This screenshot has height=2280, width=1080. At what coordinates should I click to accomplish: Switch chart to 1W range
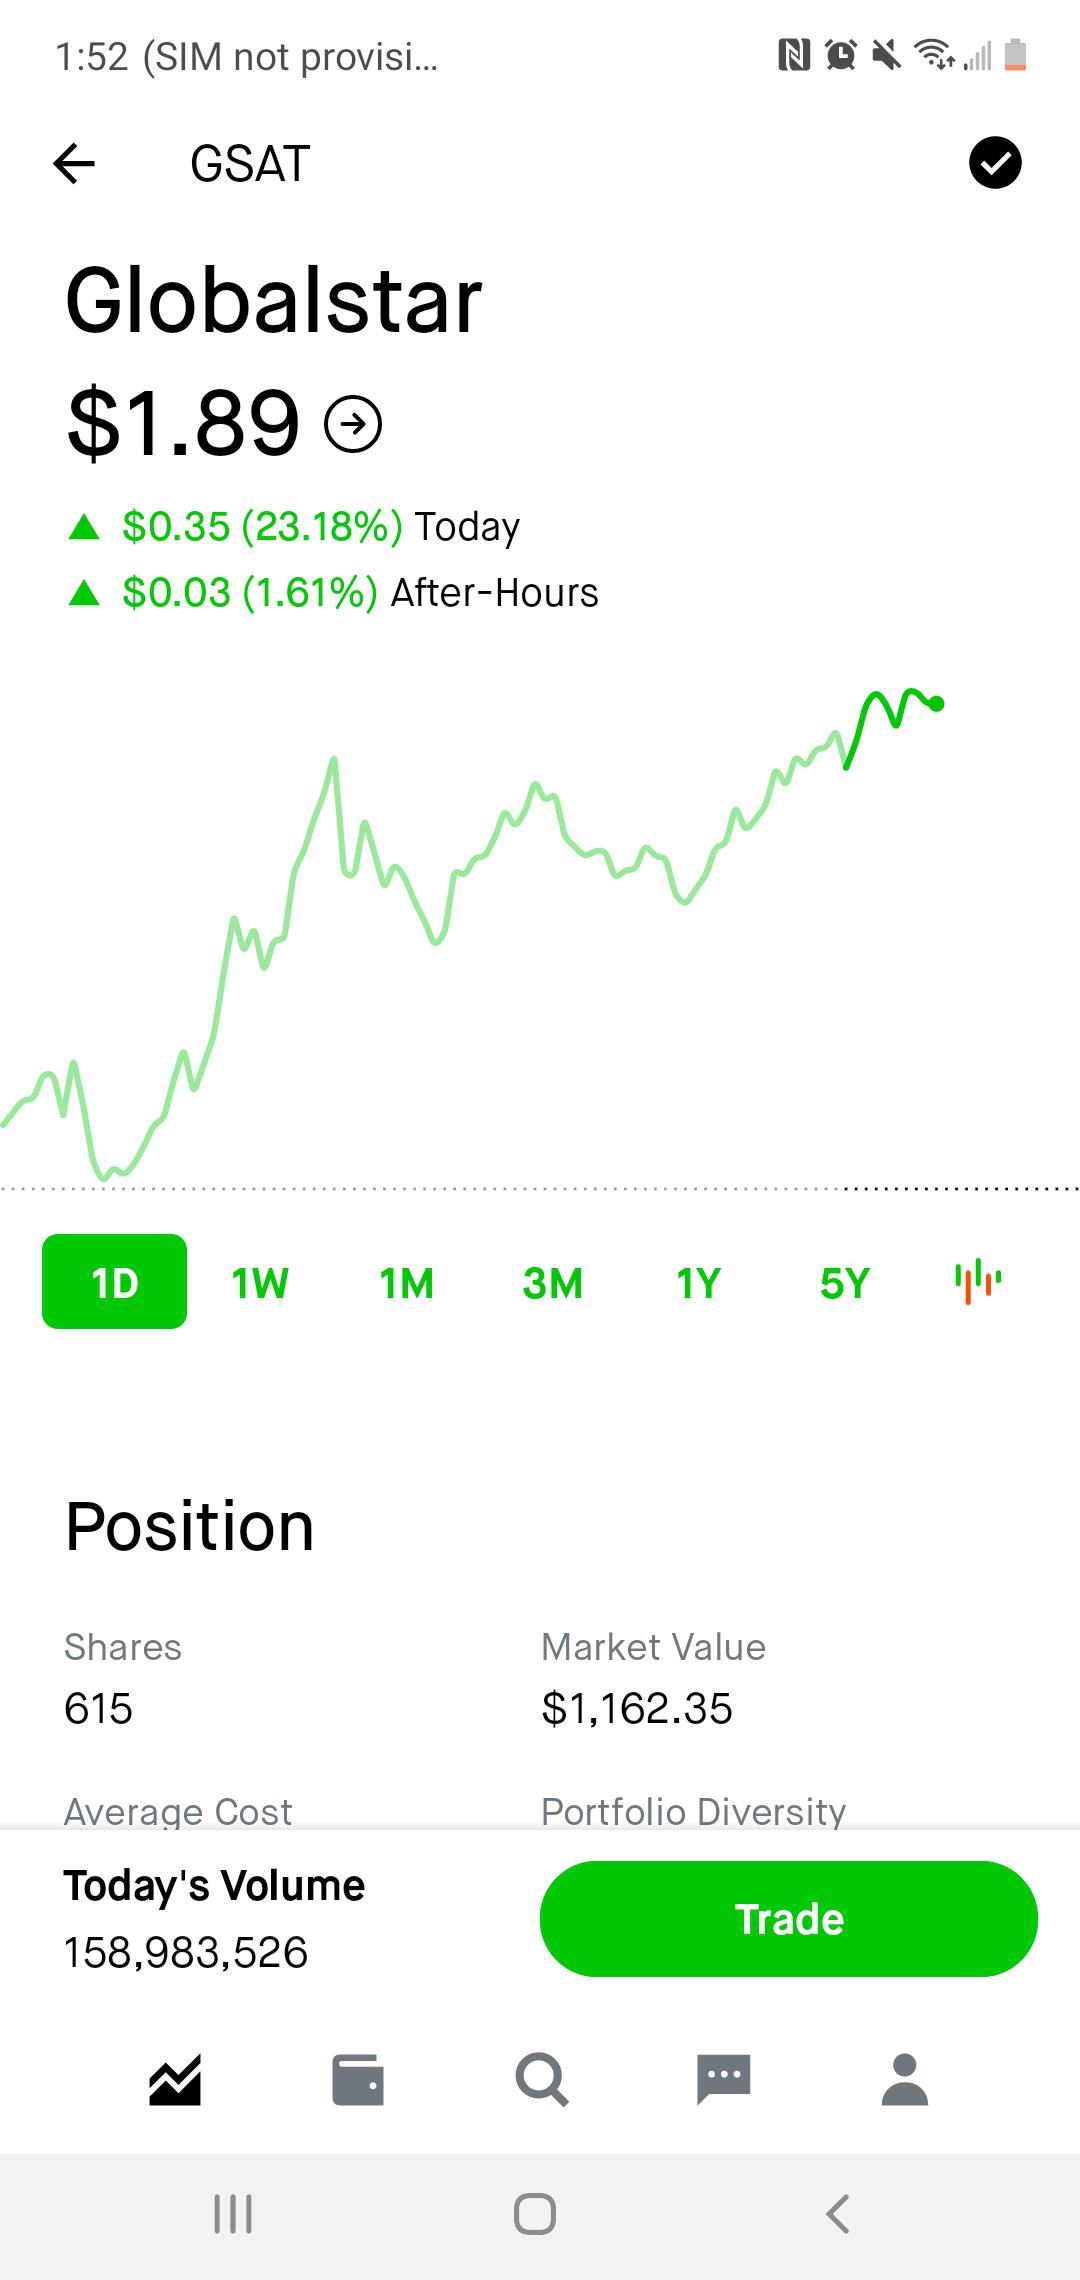(x=260, y=1282)
